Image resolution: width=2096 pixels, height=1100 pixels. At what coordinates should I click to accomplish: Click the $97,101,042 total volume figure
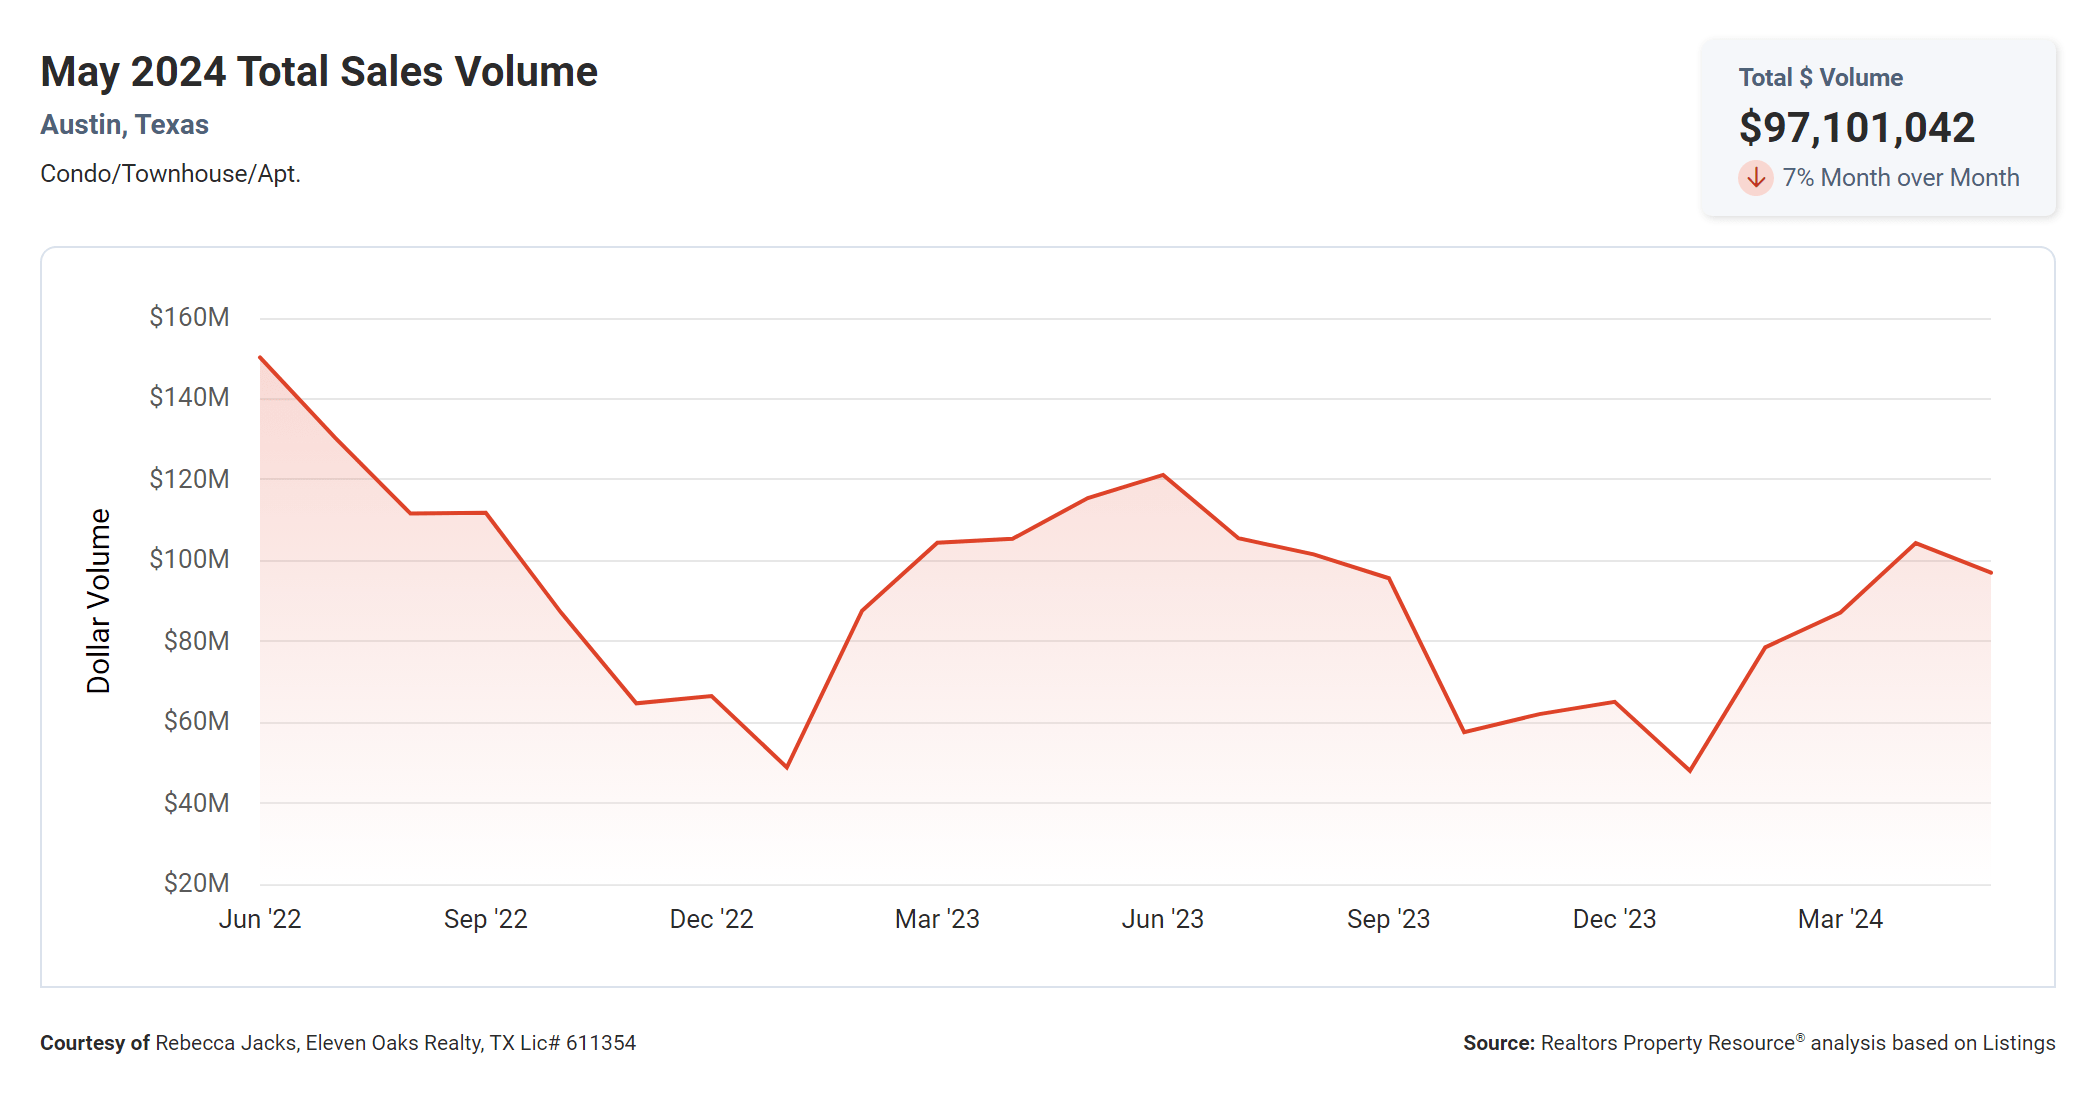pyautogui.click(x=1856, y=127)
